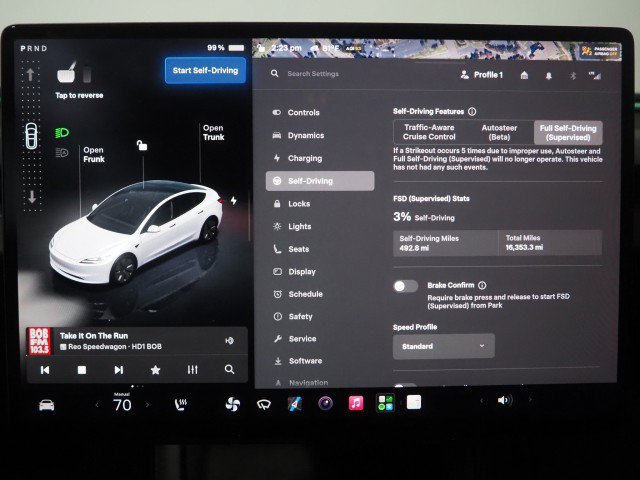Screen dimensions: 640x480
Task: Favorite the current station with star
Action: click(x=156, y=370)
